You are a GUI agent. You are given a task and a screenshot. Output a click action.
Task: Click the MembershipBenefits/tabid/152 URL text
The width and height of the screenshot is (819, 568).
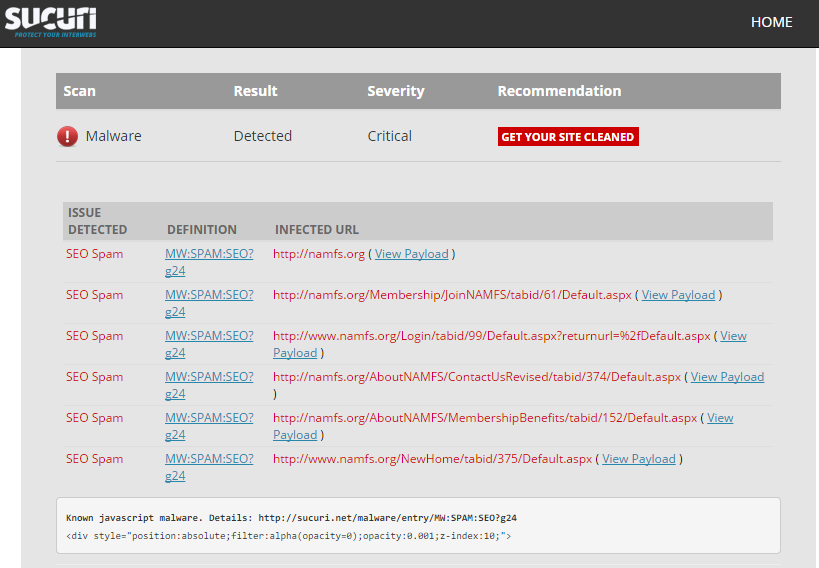485,418
